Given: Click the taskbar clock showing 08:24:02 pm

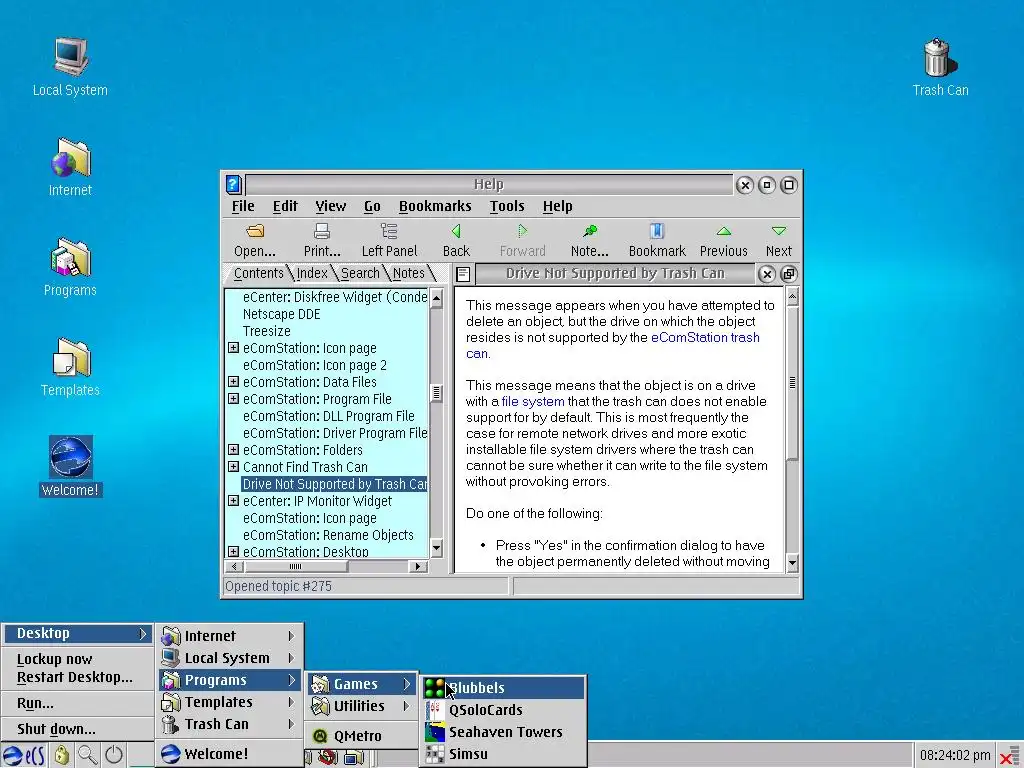Looking at the screenshot, I should (955, 756).
